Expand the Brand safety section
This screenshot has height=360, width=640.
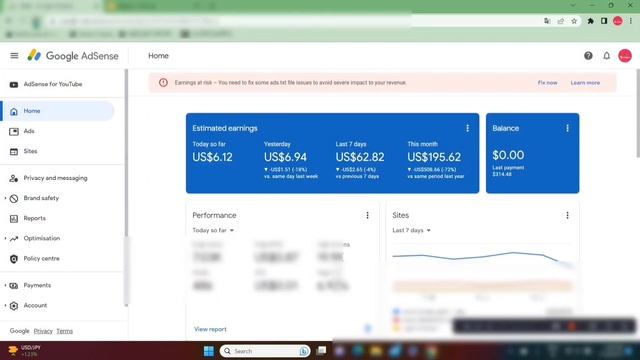point(5,198)
